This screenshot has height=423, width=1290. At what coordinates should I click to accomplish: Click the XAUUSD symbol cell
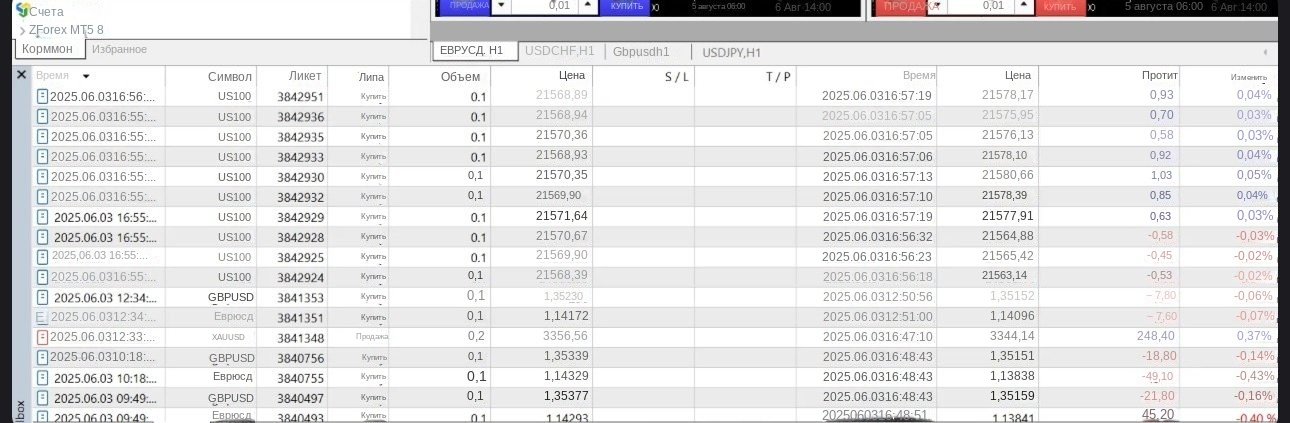click(x=228, y=337)
